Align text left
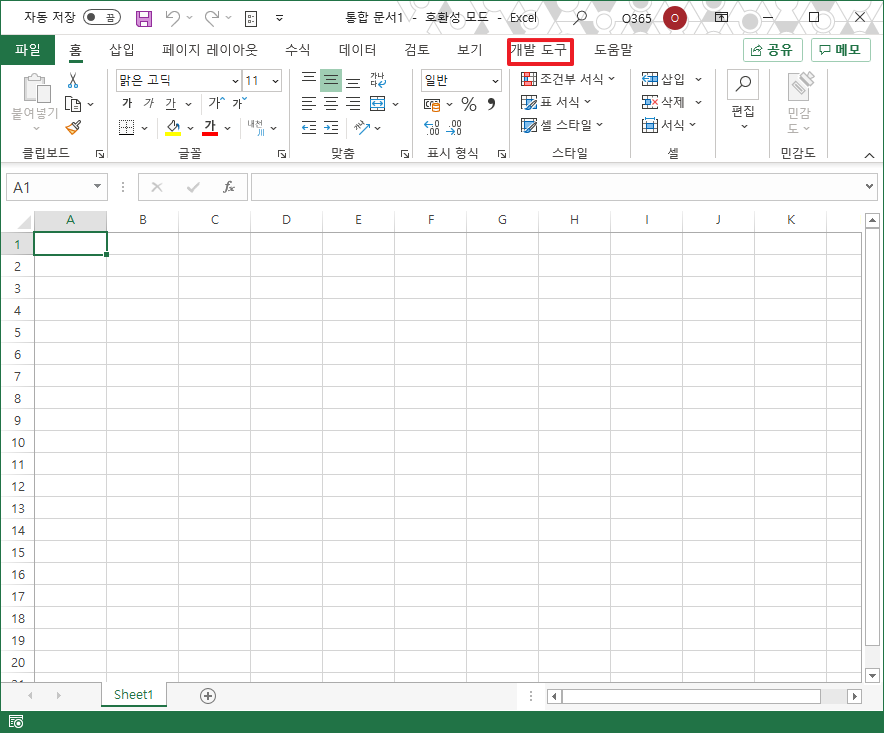884x733 pixels. (309, 104)
